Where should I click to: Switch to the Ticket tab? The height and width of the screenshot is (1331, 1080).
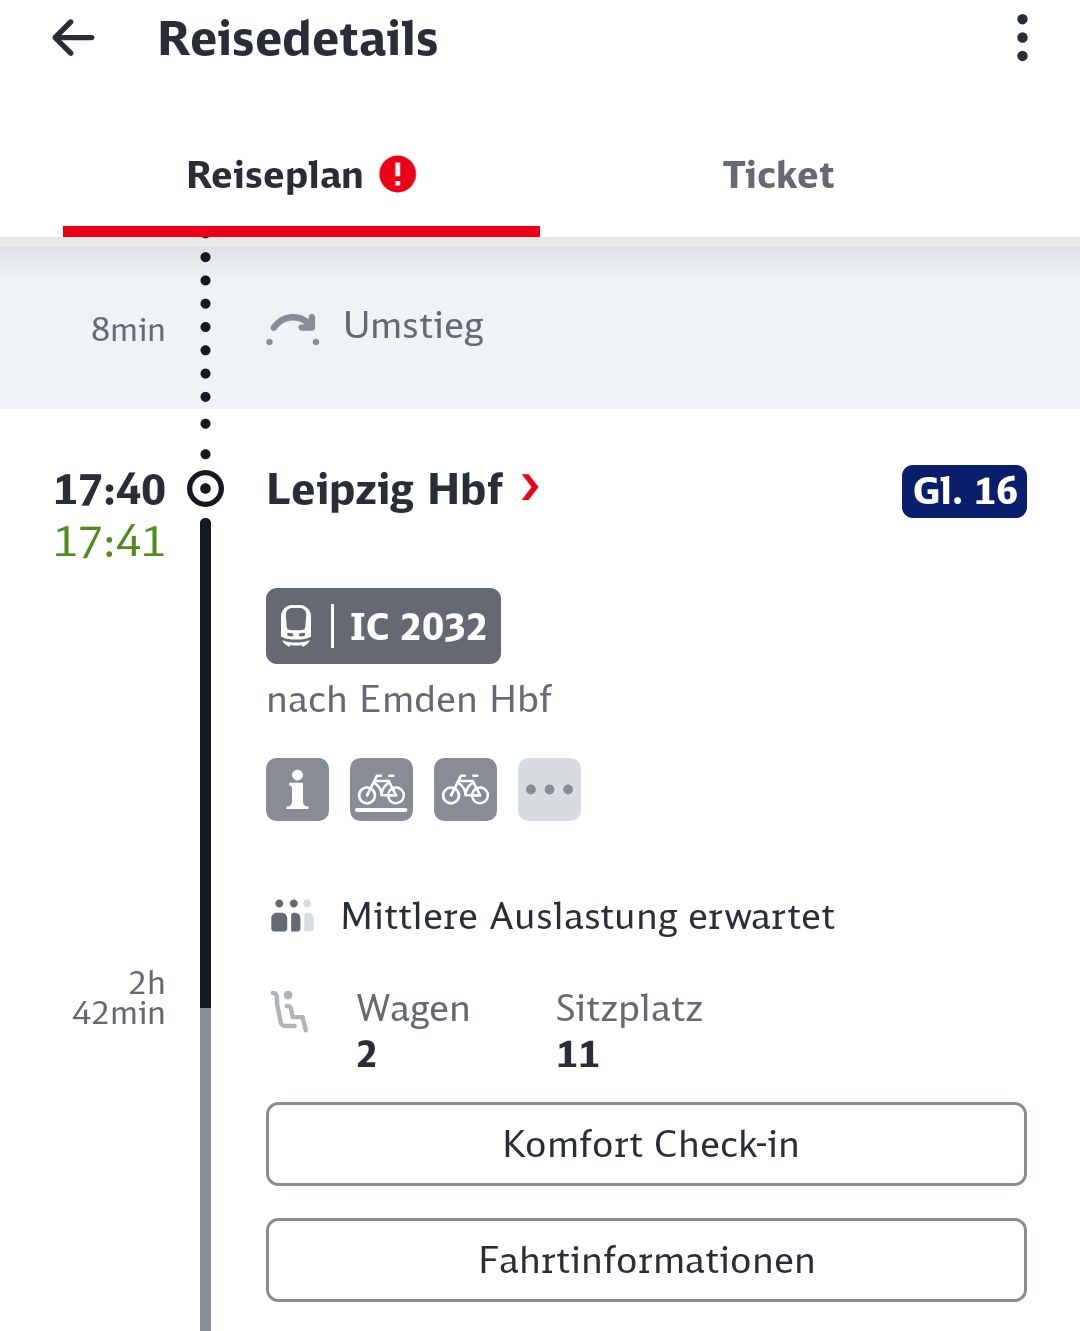click(x=778, y=175)
